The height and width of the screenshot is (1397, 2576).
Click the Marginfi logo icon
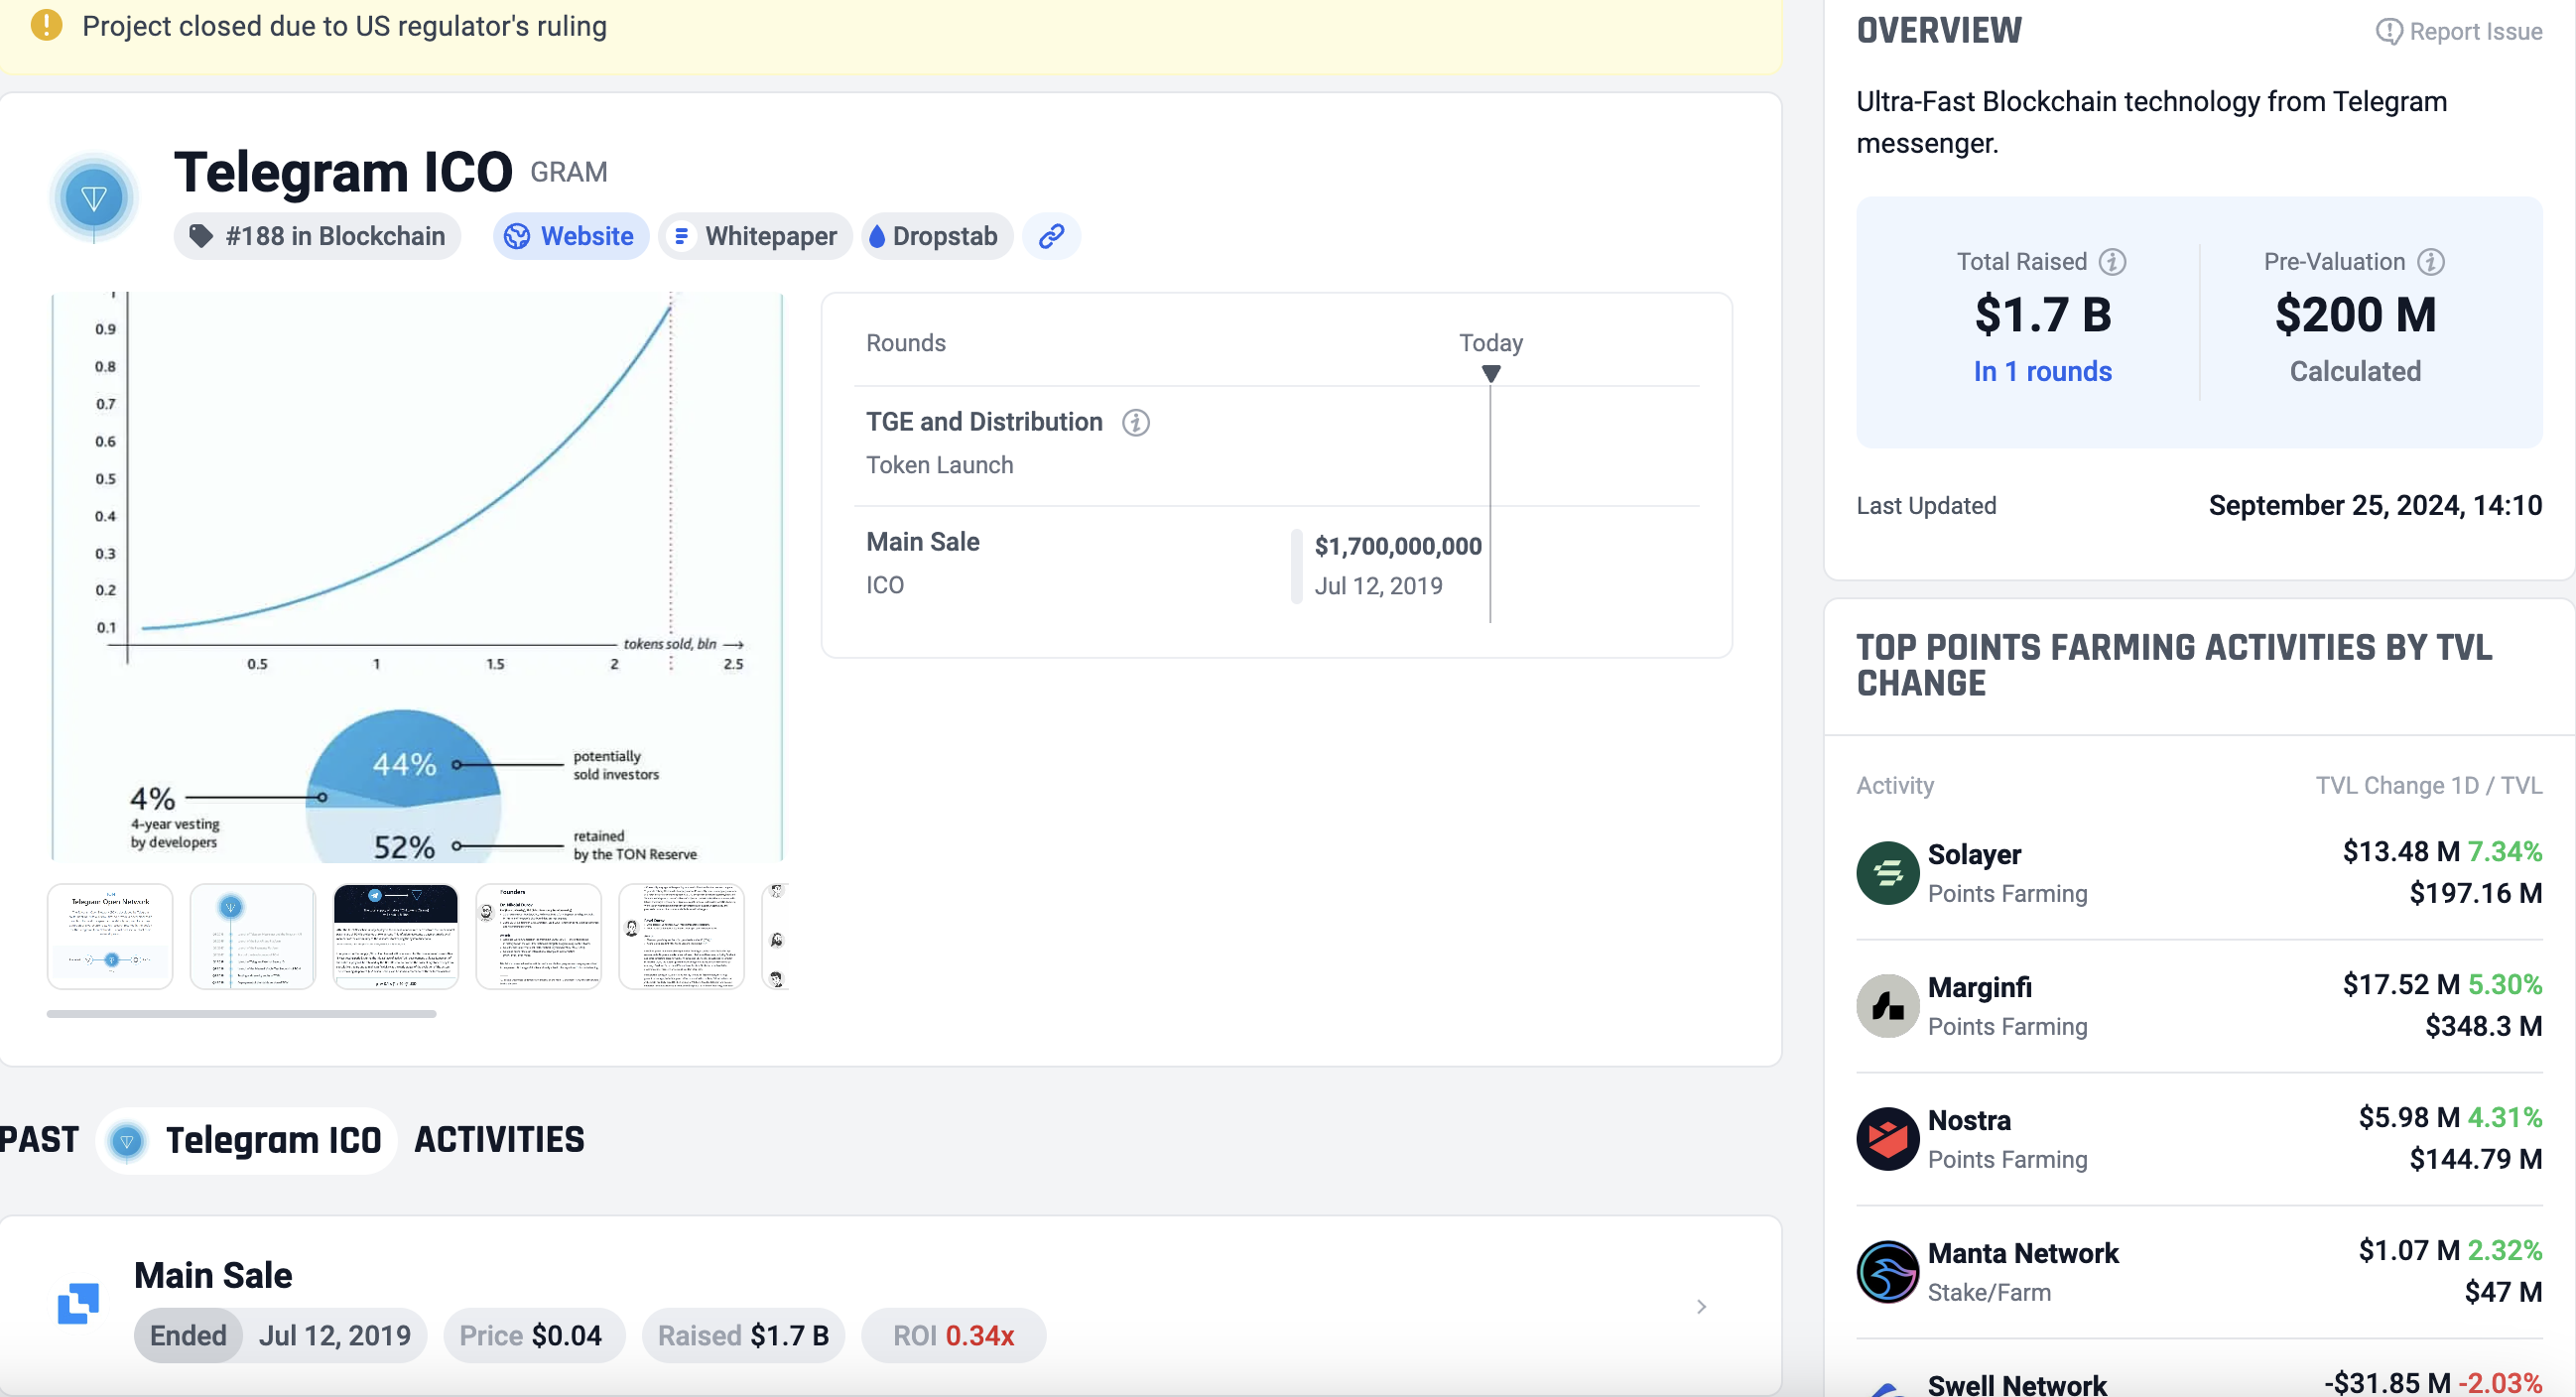click(1887, 1006)
